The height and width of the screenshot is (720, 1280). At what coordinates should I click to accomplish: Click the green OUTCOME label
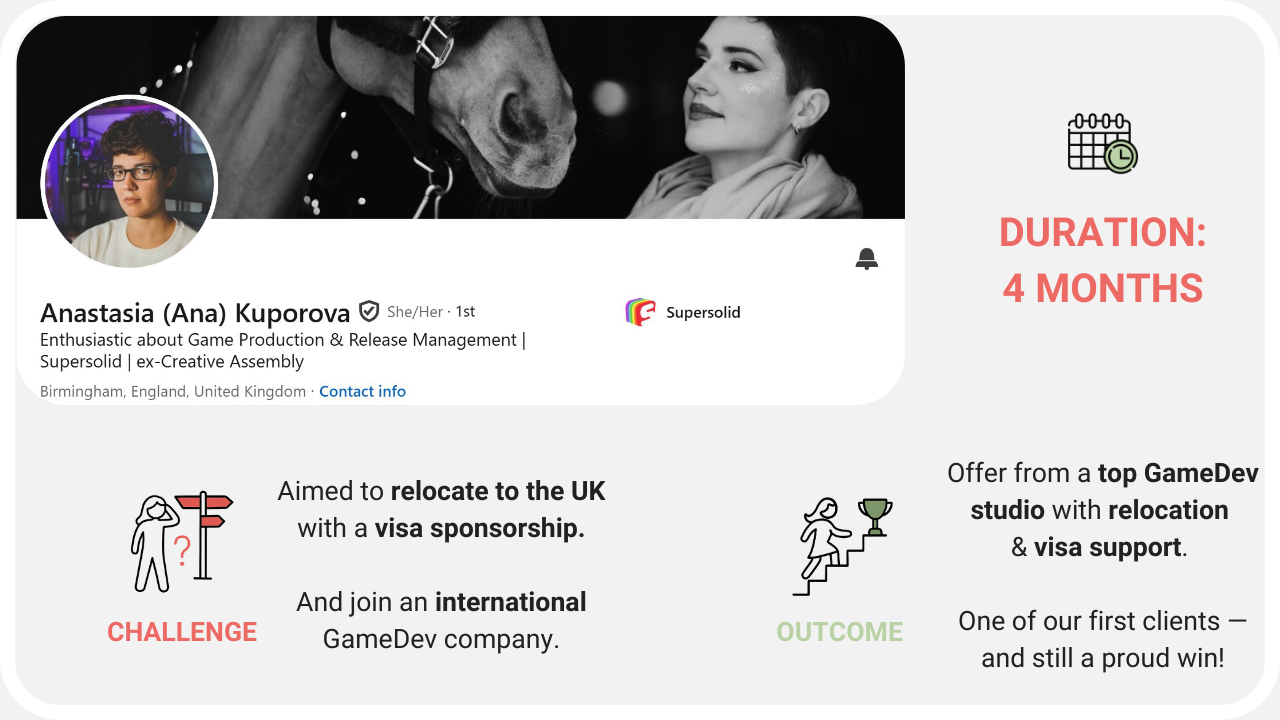tap(840, 632)
